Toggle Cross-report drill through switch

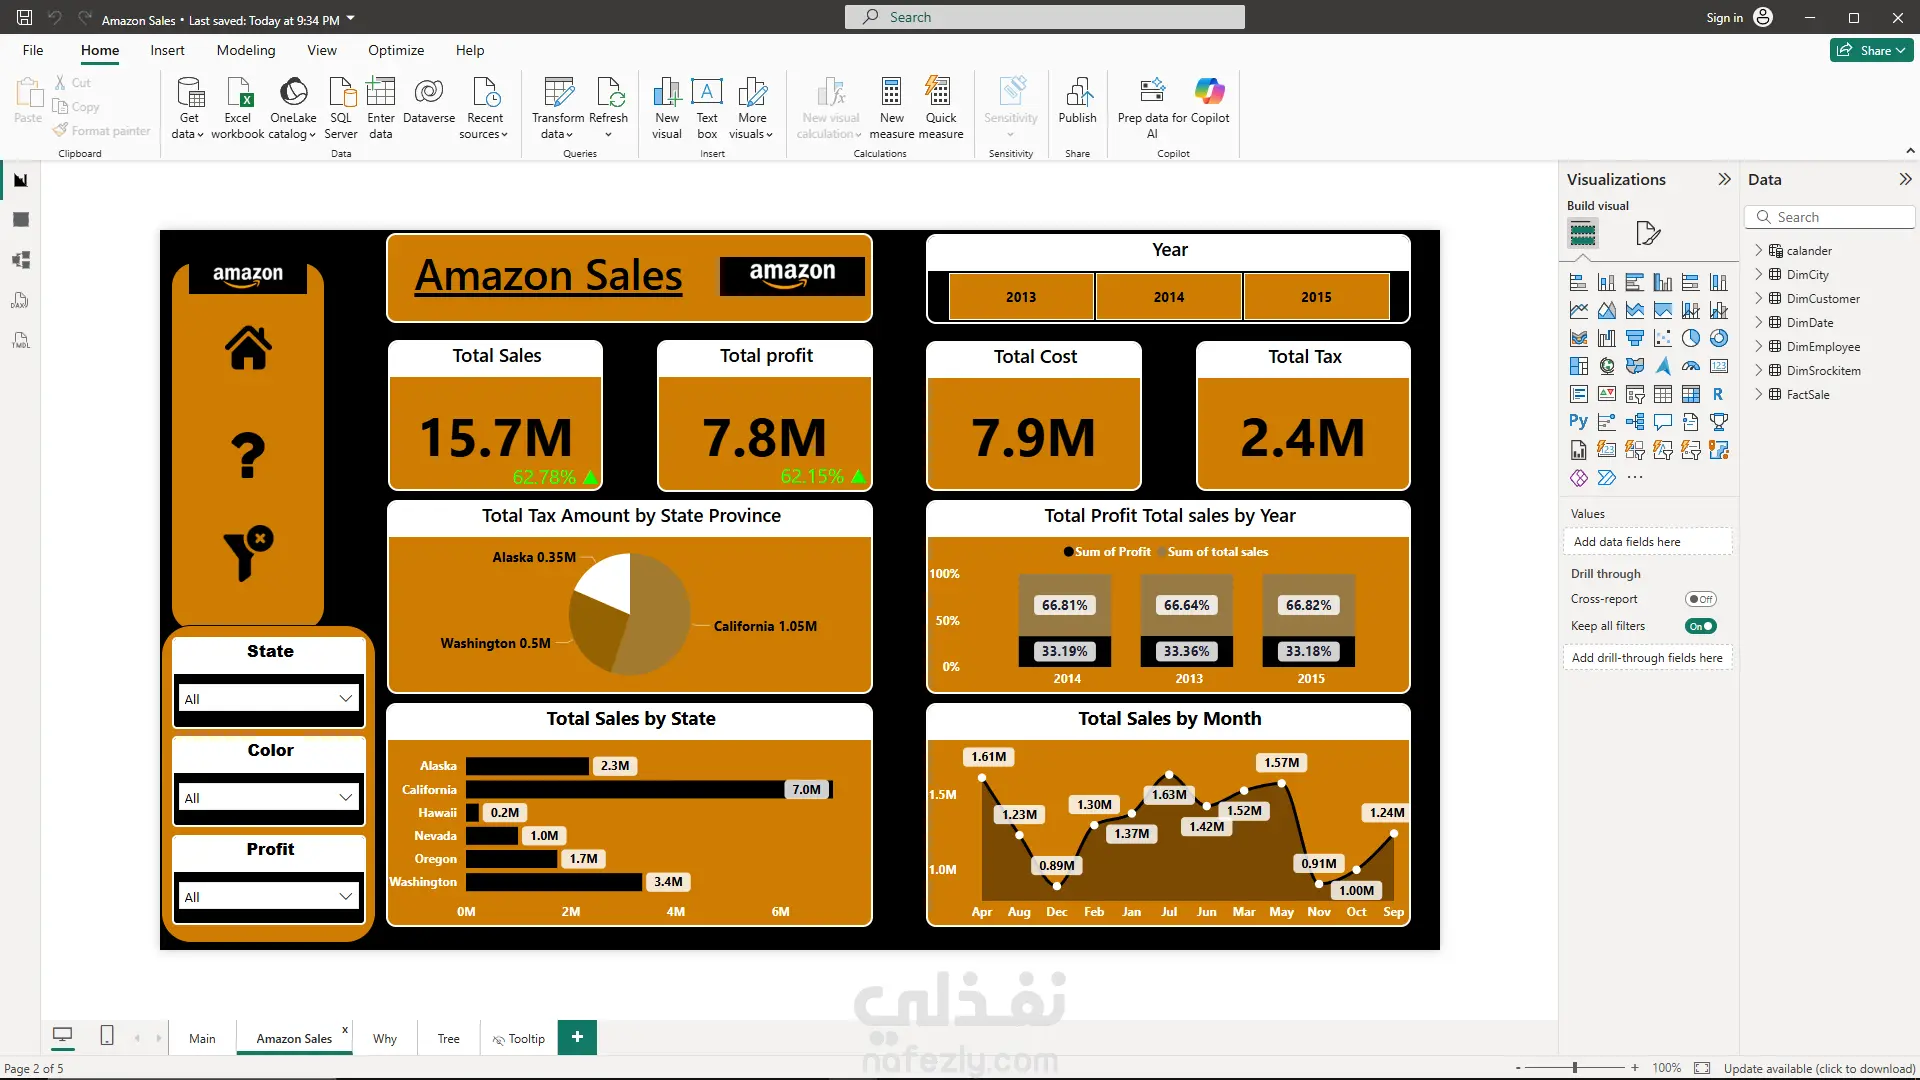1700,599
